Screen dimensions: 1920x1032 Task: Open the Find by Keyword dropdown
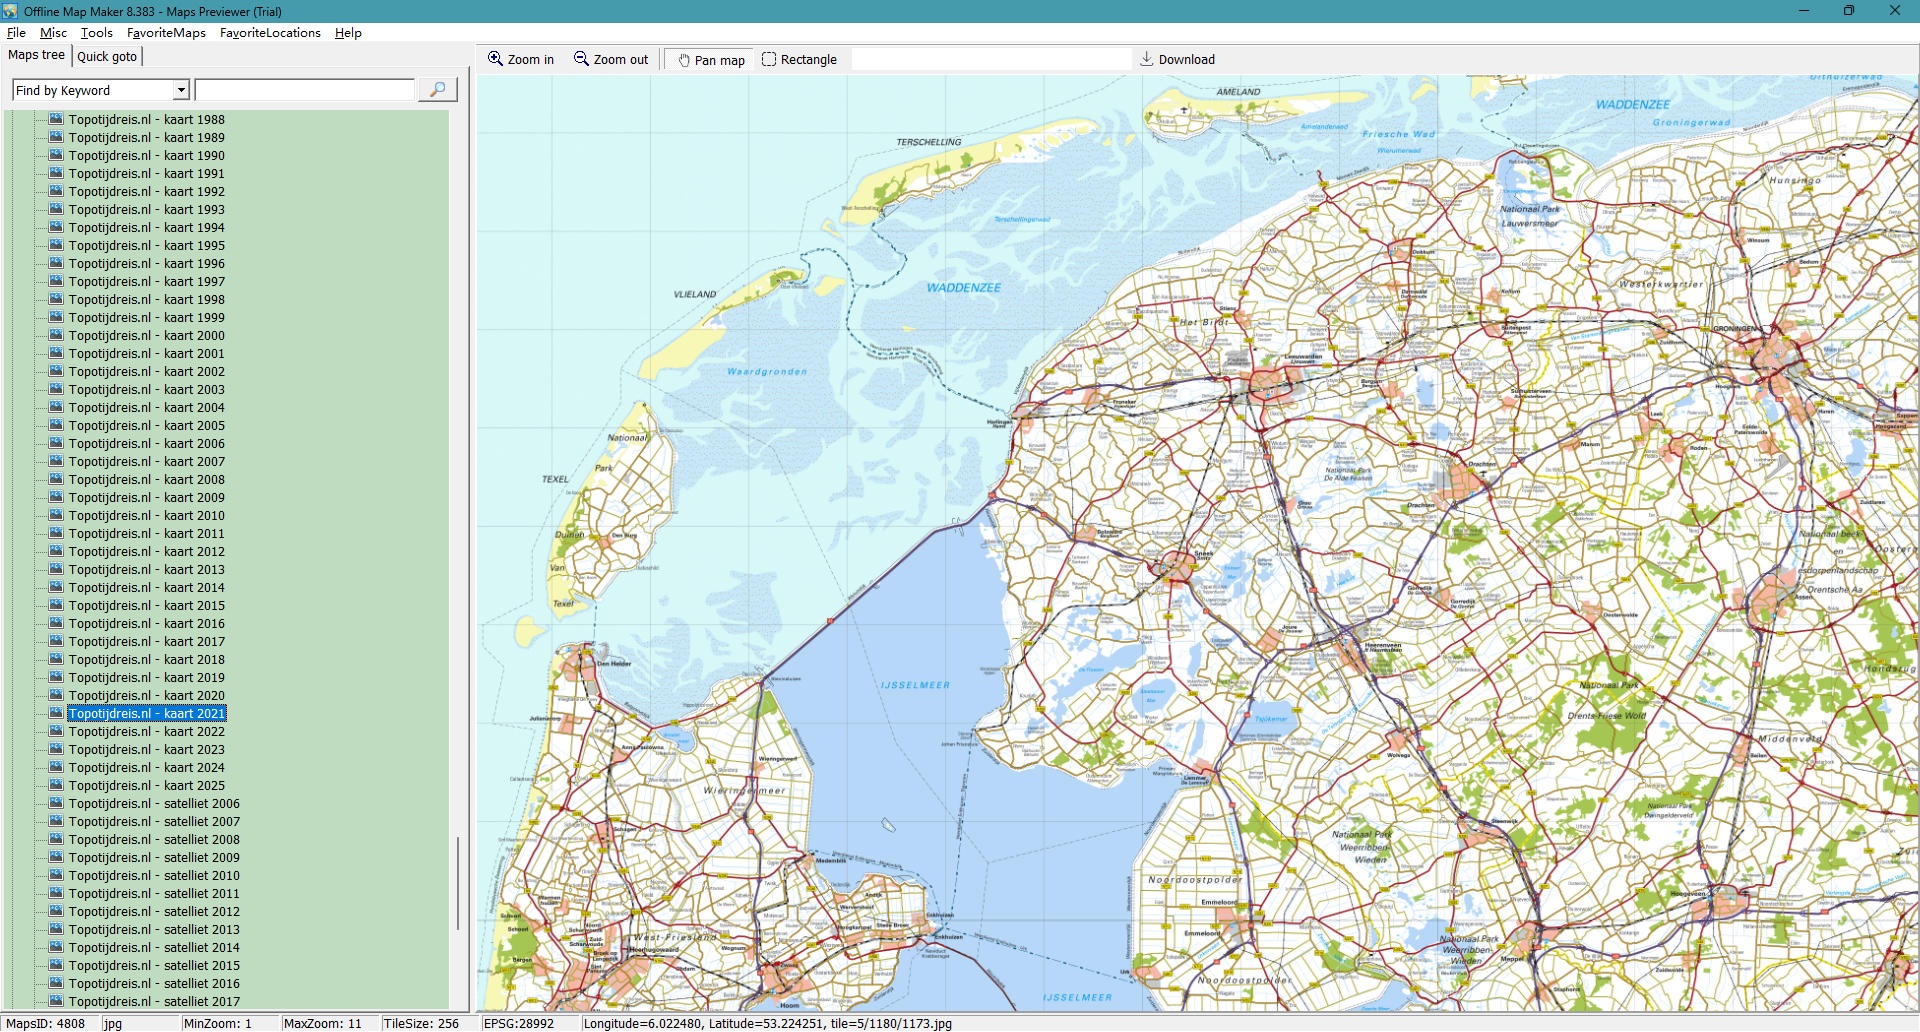point(181,90)
